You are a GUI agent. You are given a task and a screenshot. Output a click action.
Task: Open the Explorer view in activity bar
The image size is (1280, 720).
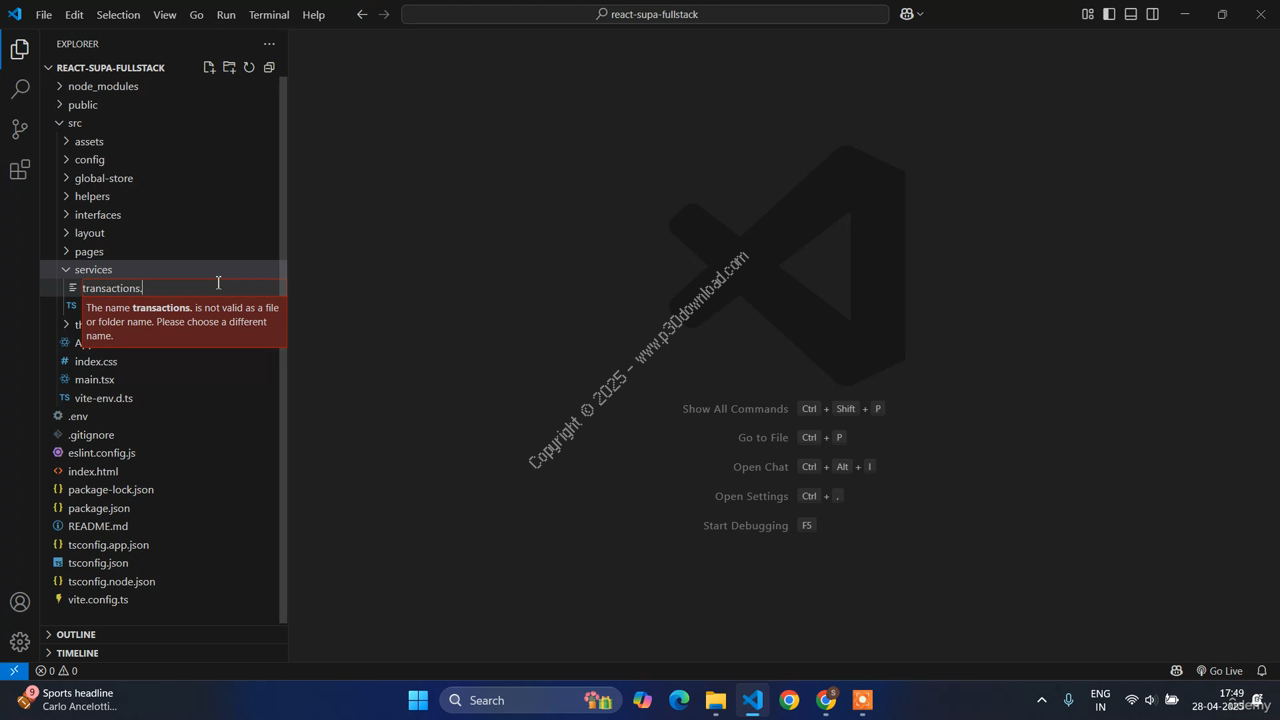coord(20,49)
